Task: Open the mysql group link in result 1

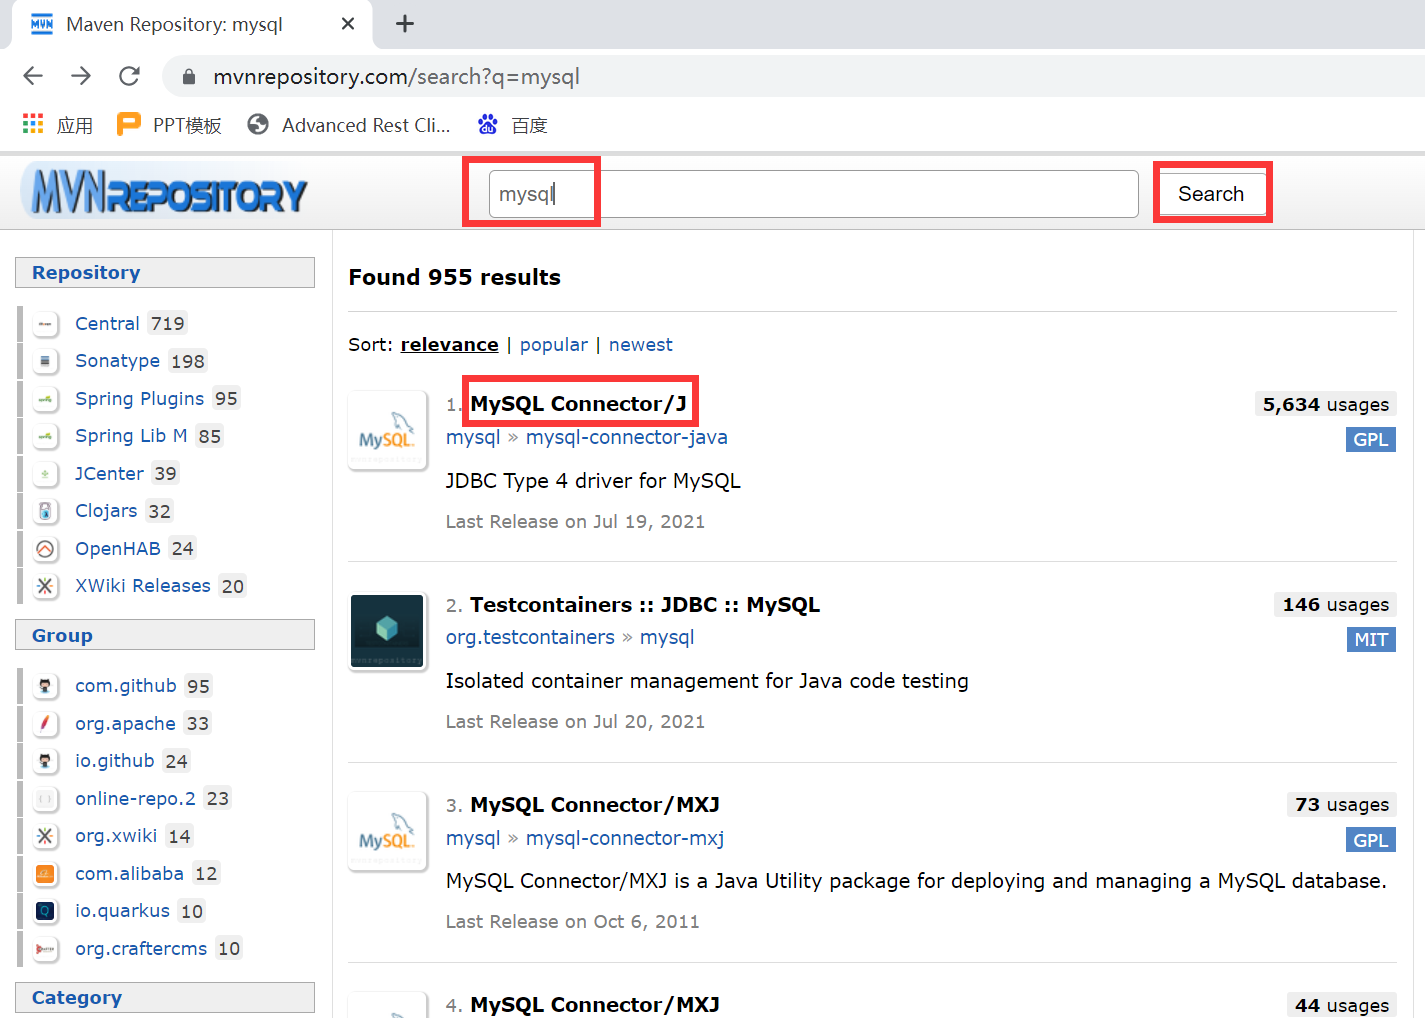Action: (x=473, y=438)
